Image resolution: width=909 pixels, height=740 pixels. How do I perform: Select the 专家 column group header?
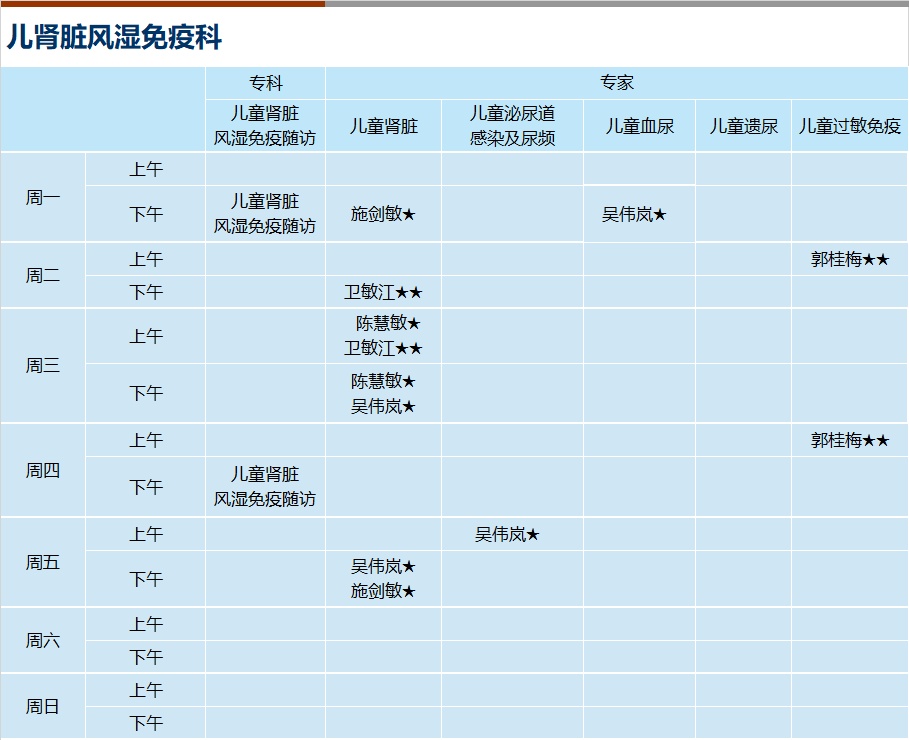[x=616, y=83]
